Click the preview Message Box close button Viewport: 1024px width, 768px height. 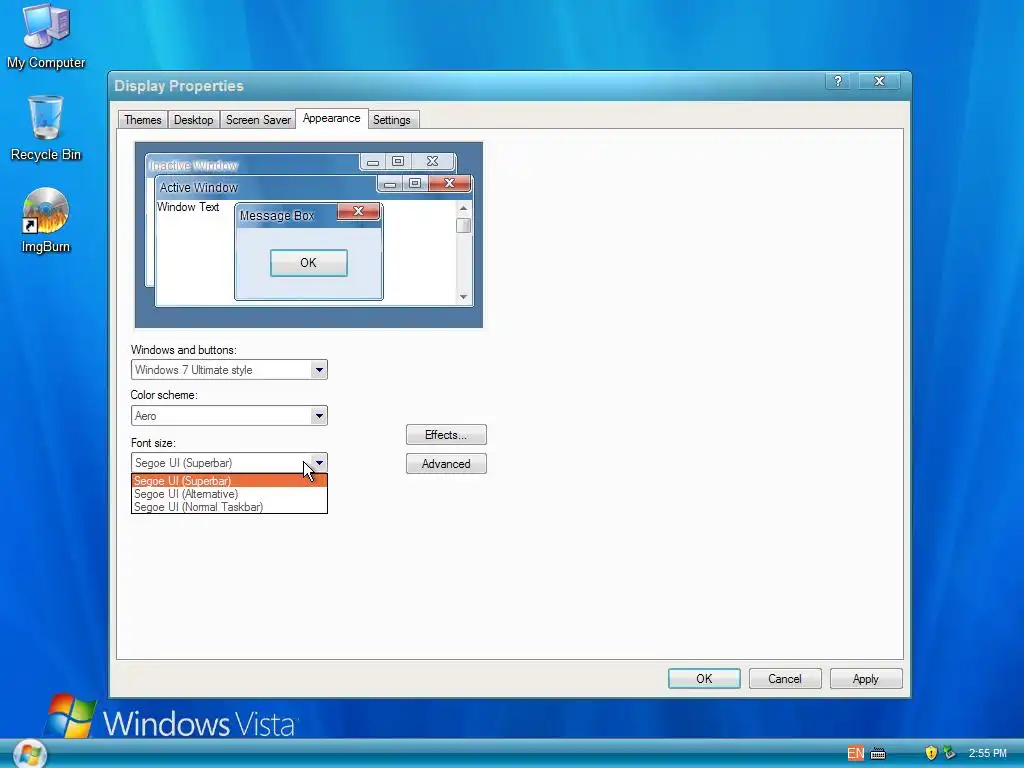358,211
